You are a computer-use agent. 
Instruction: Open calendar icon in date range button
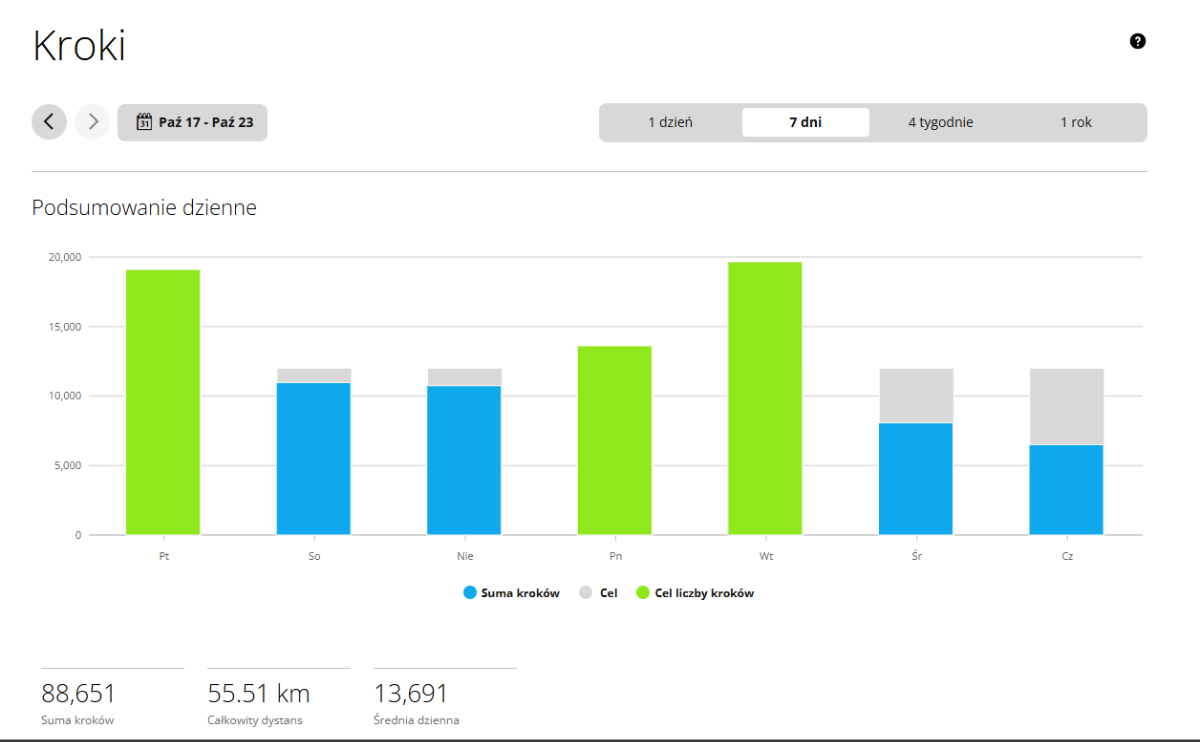pos(144,122)
